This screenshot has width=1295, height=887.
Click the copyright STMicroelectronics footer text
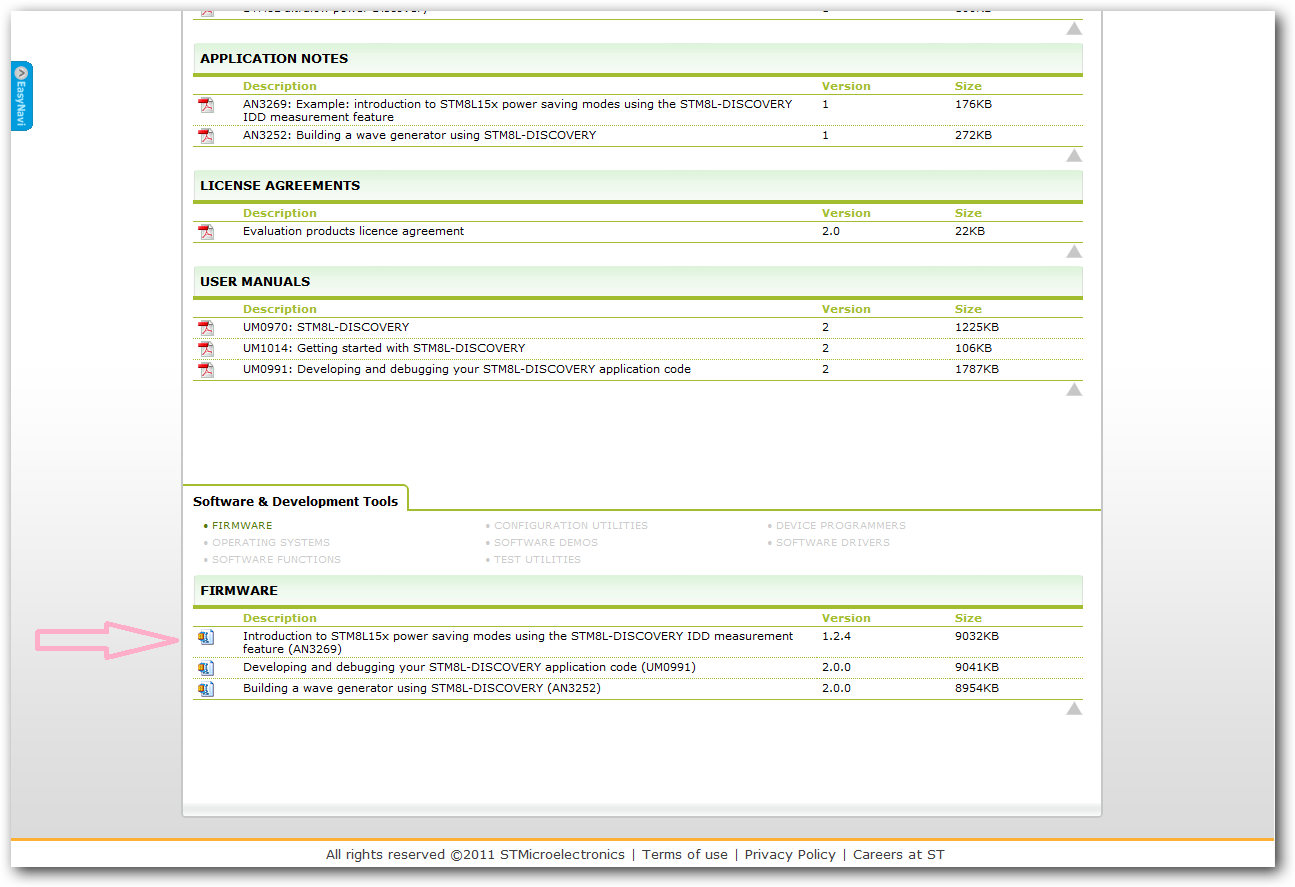pyautogui.click(x=475, y=854)
